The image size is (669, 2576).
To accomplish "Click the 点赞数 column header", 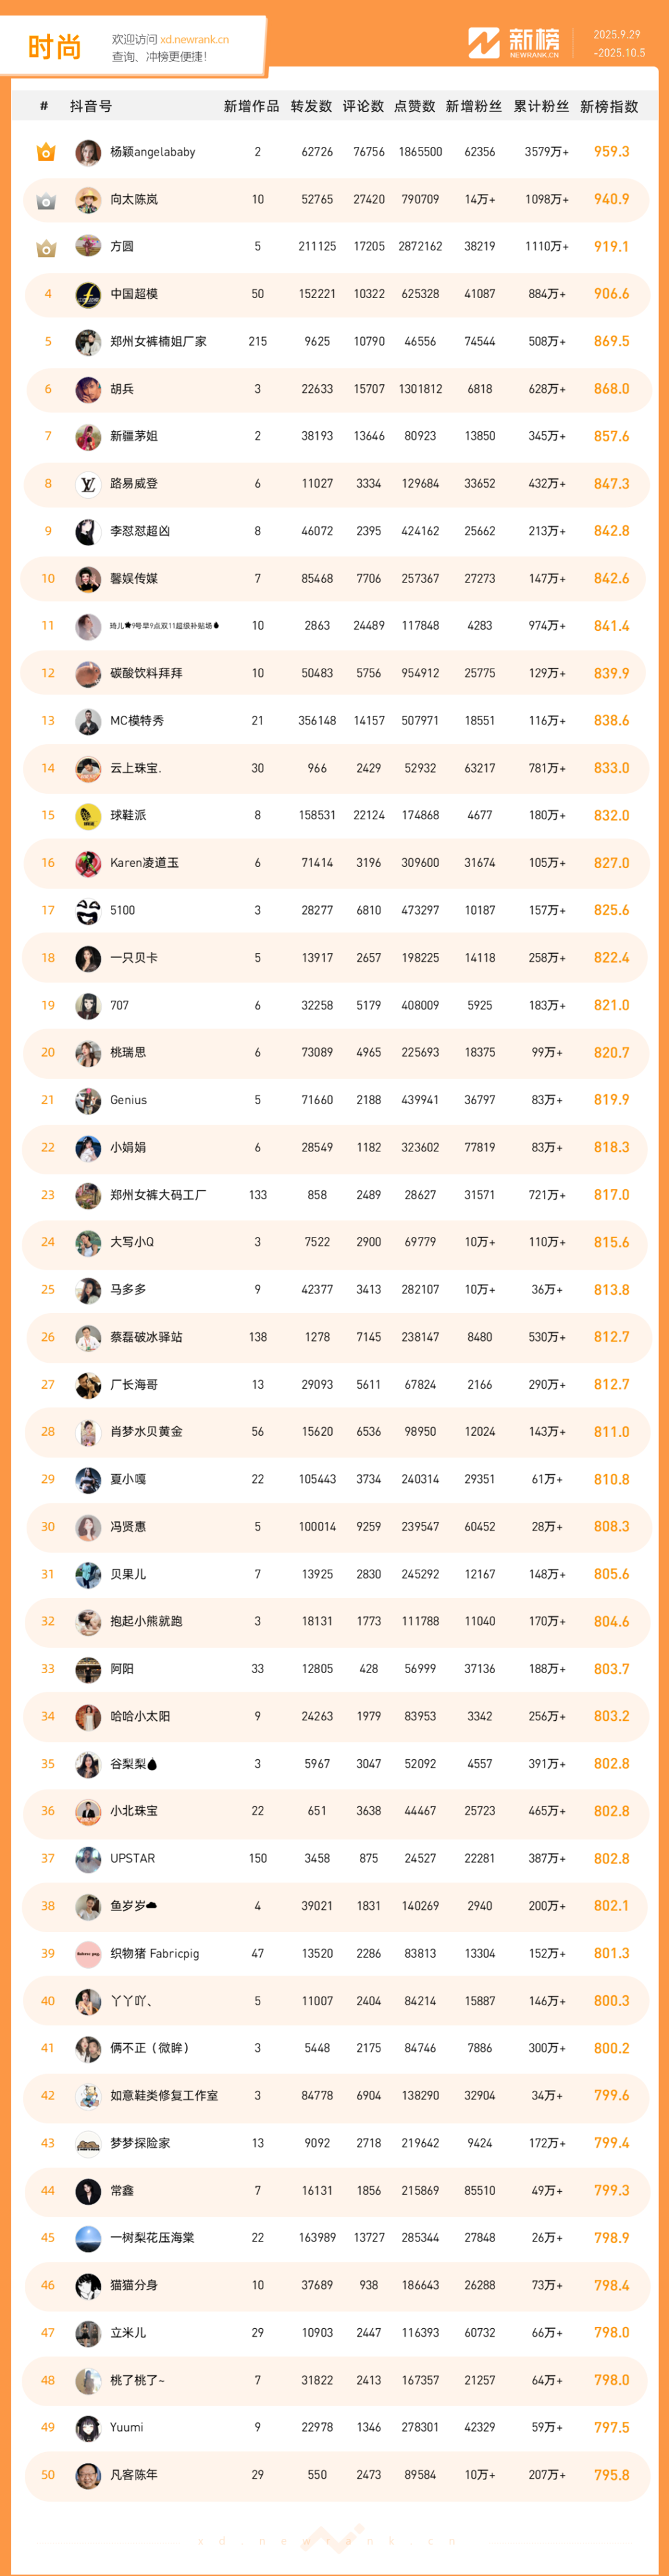I will (x=414, y=106).
